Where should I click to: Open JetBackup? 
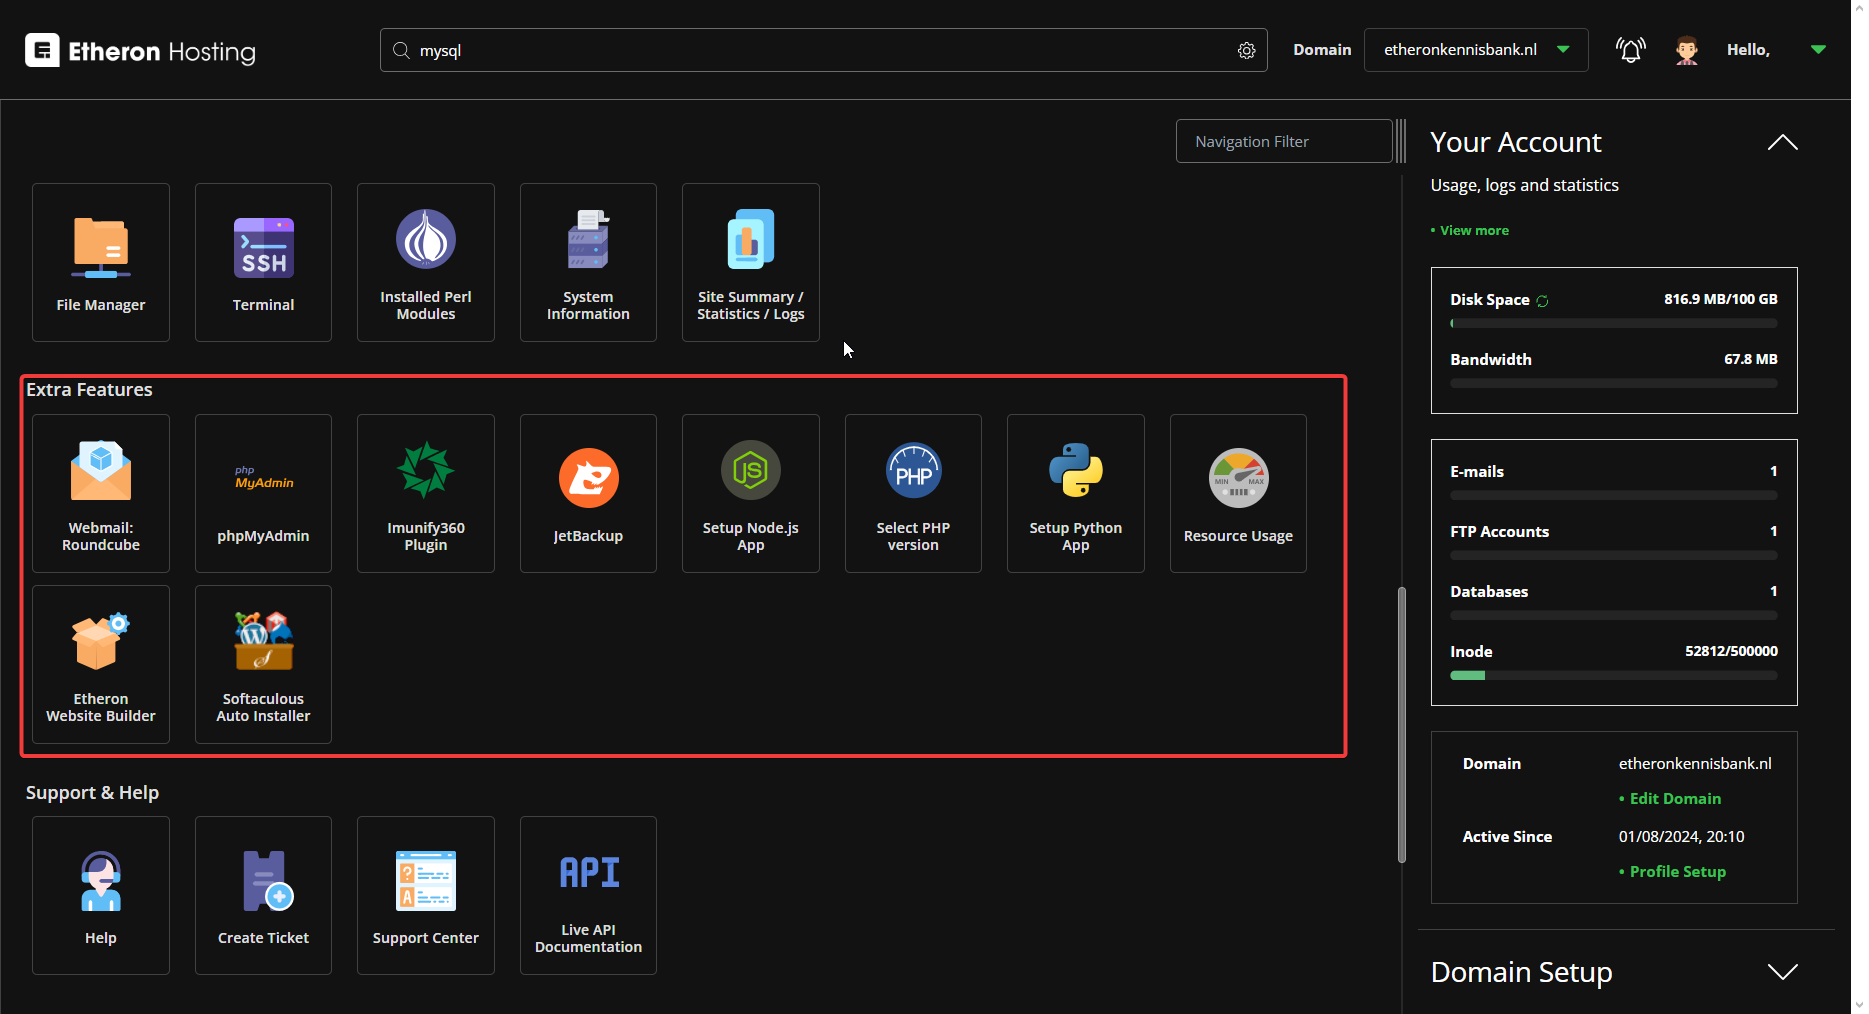(588, 493)
